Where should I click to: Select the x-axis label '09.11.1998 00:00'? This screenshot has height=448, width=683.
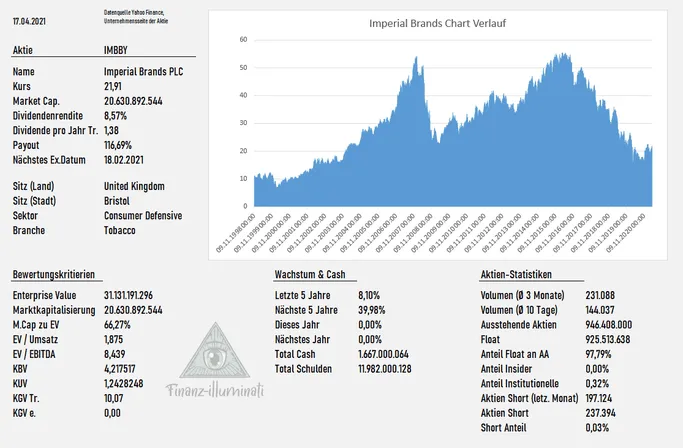click(235, 233)
